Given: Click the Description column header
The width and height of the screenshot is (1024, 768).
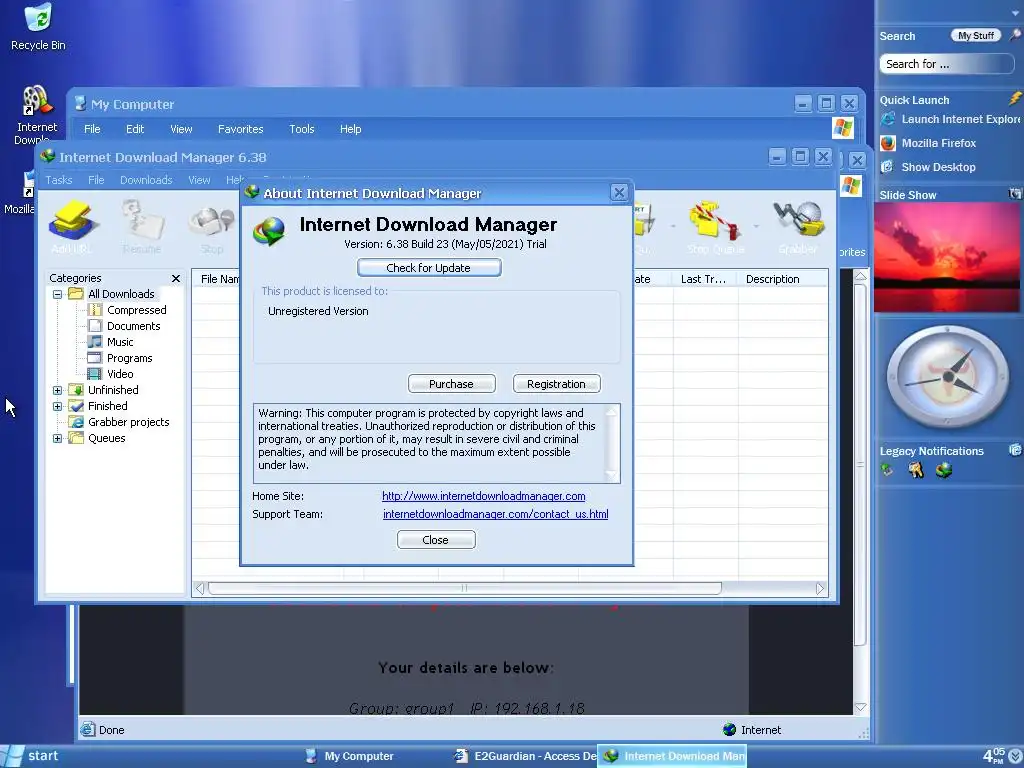Looking at the screenshot, I should pyautogui.click(x=782, y=279).
